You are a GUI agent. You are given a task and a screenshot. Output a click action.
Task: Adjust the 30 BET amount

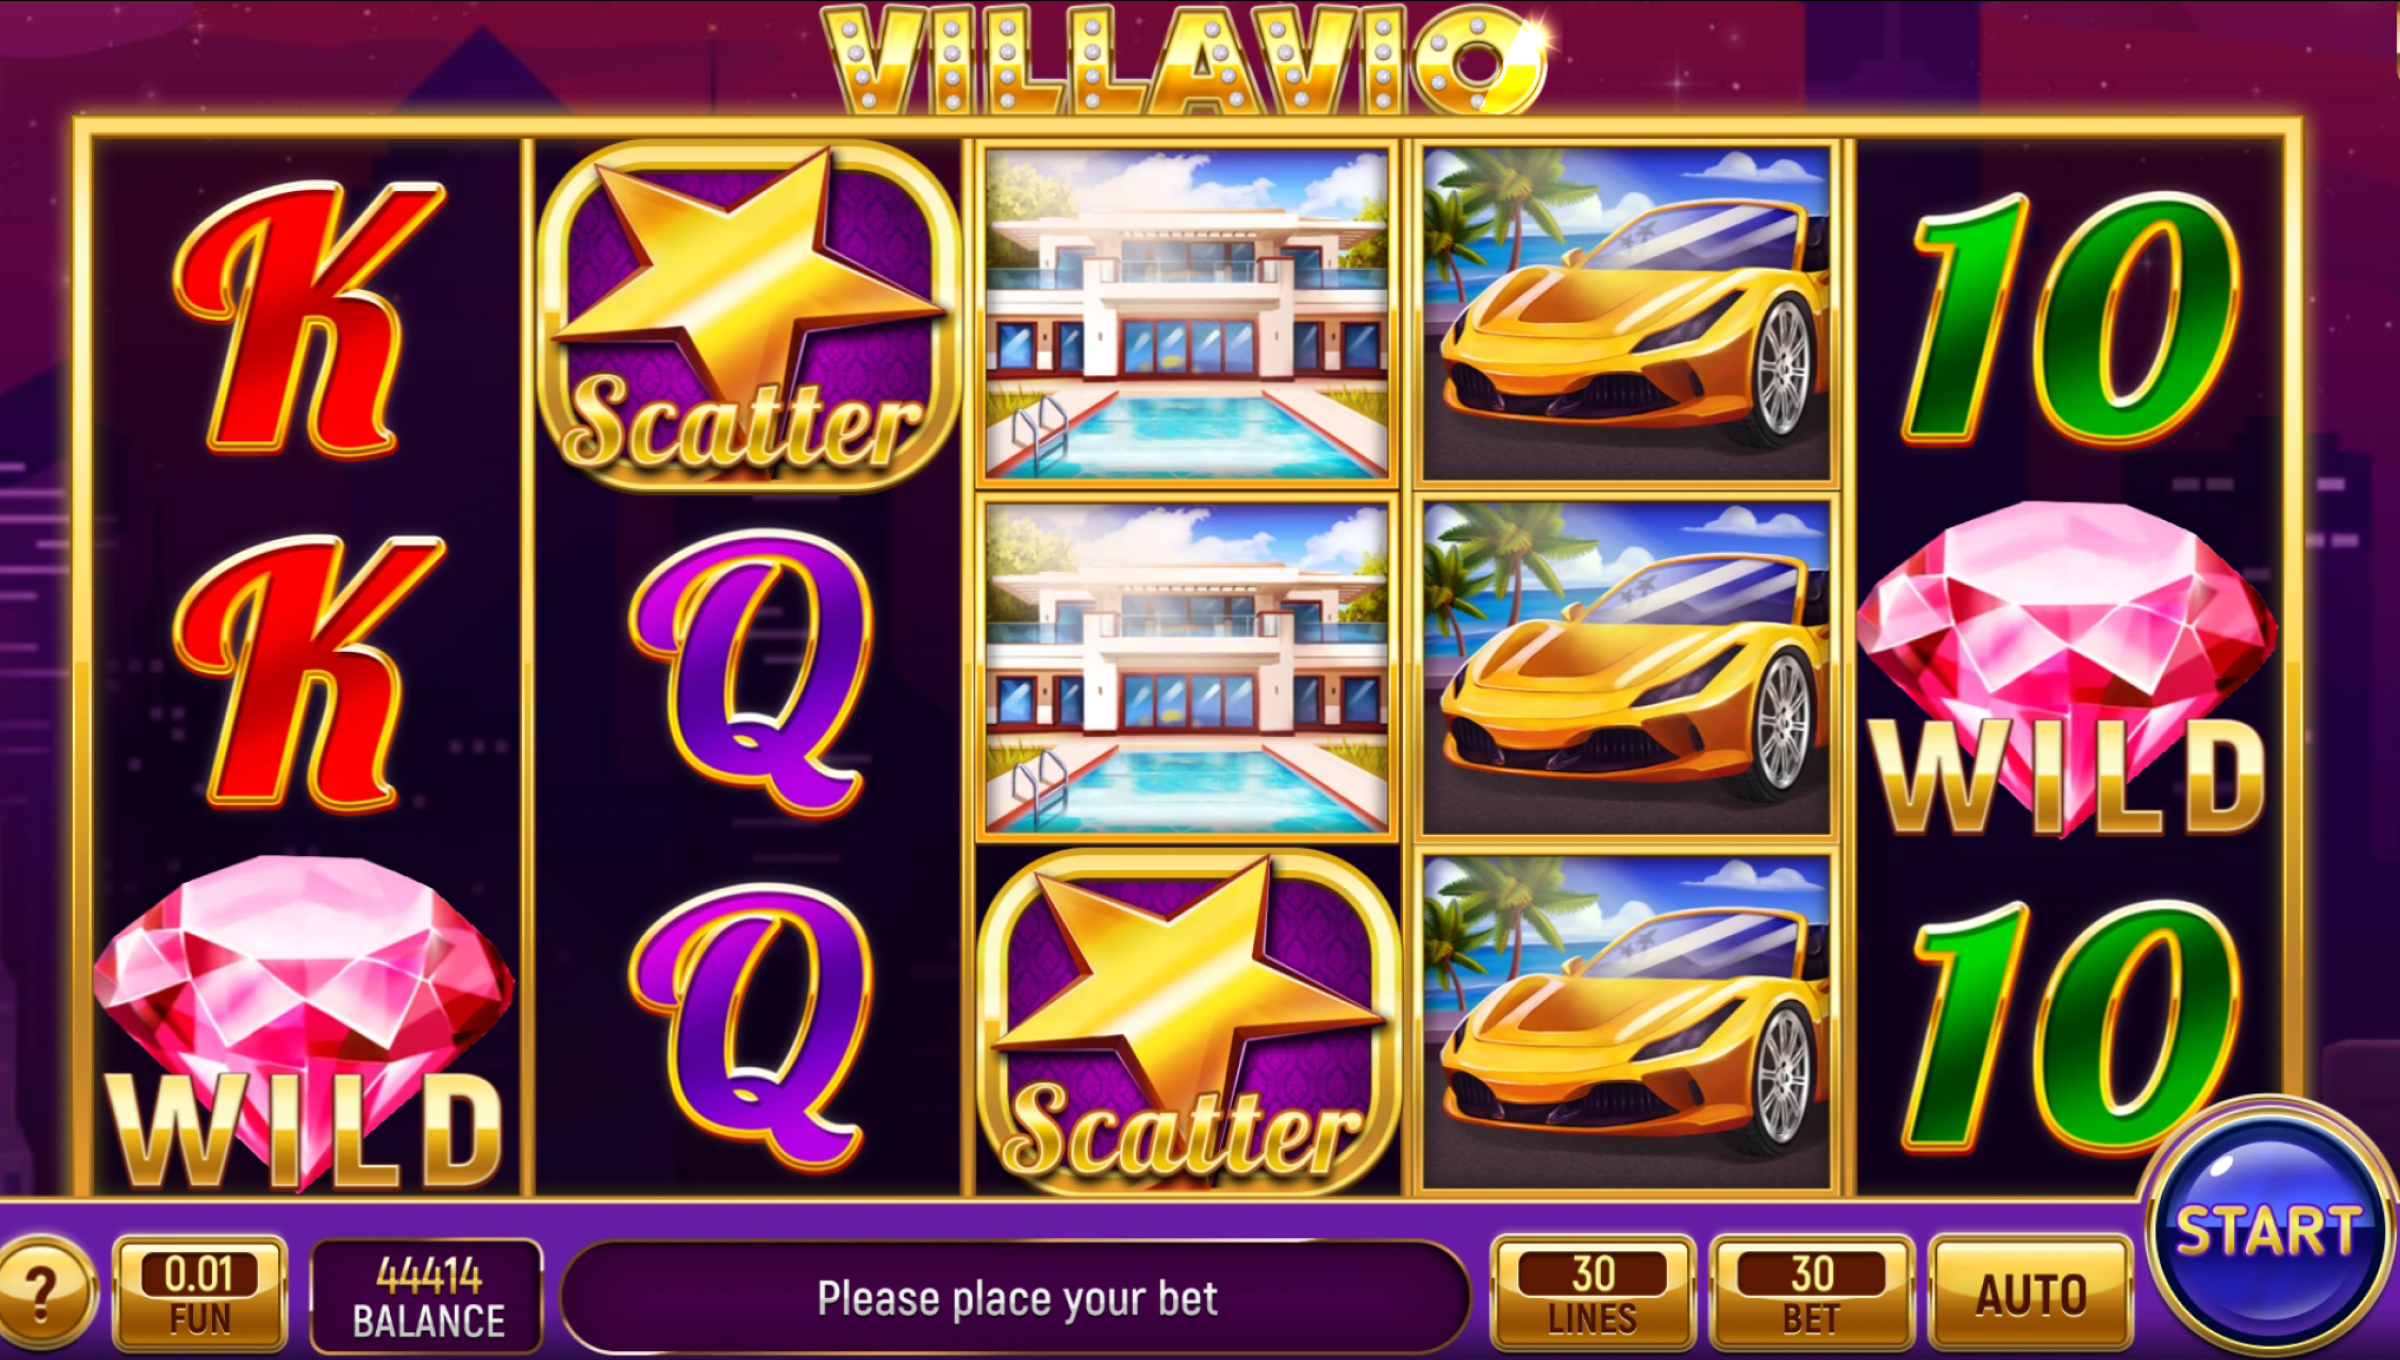click(x=1812, y=1294)
